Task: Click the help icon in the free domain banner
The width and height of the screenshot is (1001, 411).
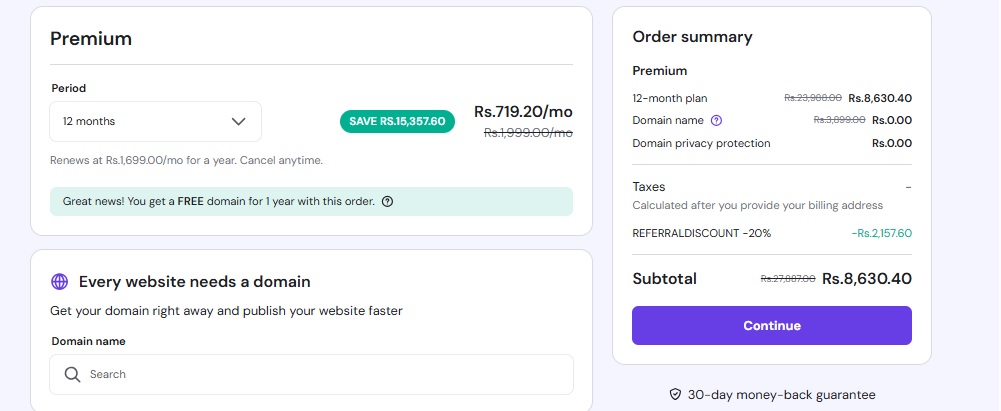Action: tap(388, 201)
